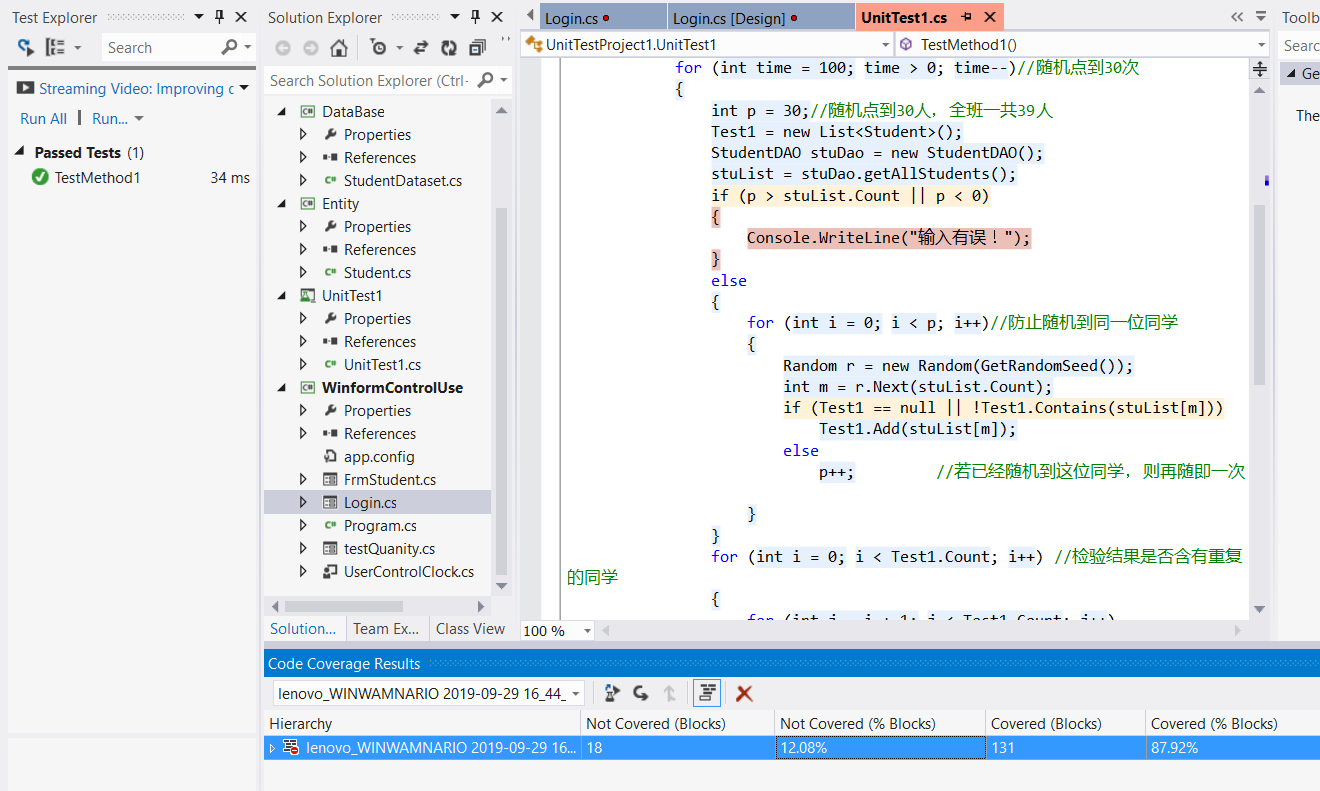Viewport: 1320px width, 791px height.
Task: Refresh Solution Explorer
Action: tap(449, 47)
